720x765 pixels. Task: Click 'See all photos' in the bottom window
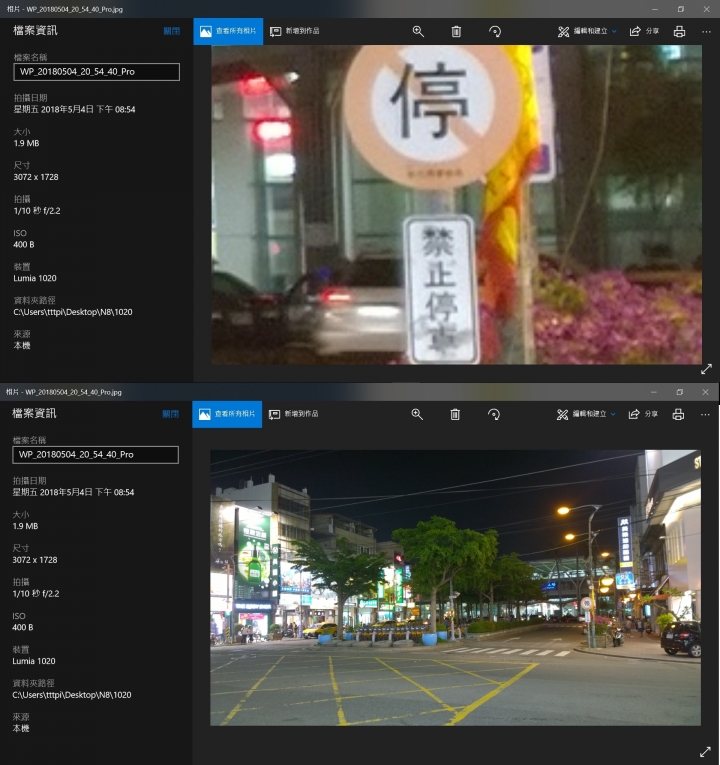(227, 414)
